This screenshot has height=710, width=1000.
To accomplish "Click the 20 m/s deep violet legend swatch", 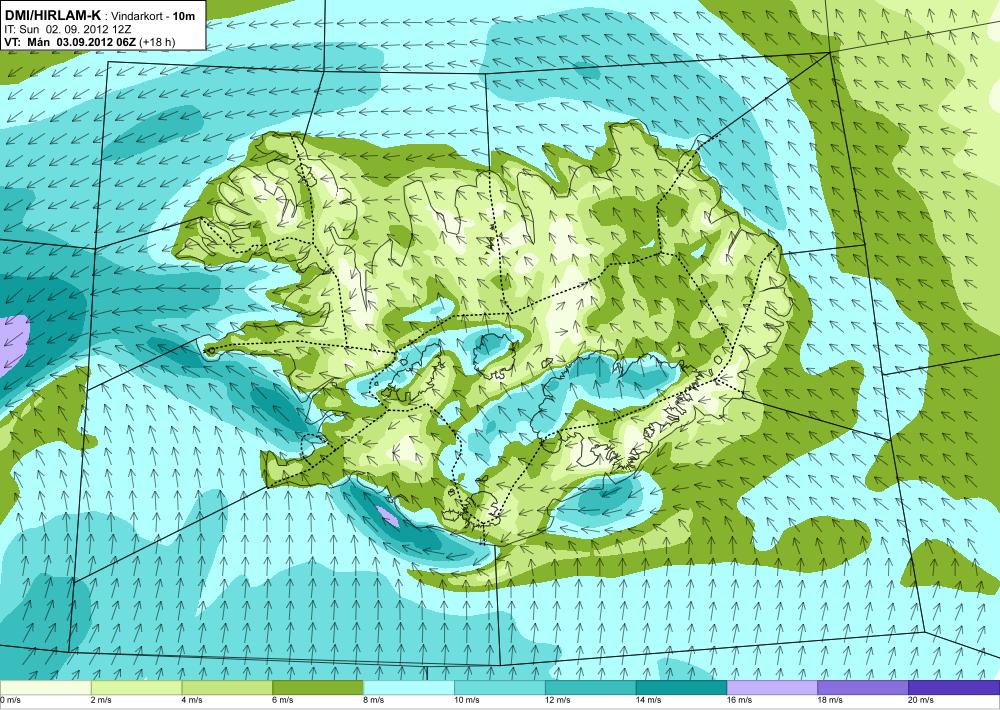I will tap(954, 688).
